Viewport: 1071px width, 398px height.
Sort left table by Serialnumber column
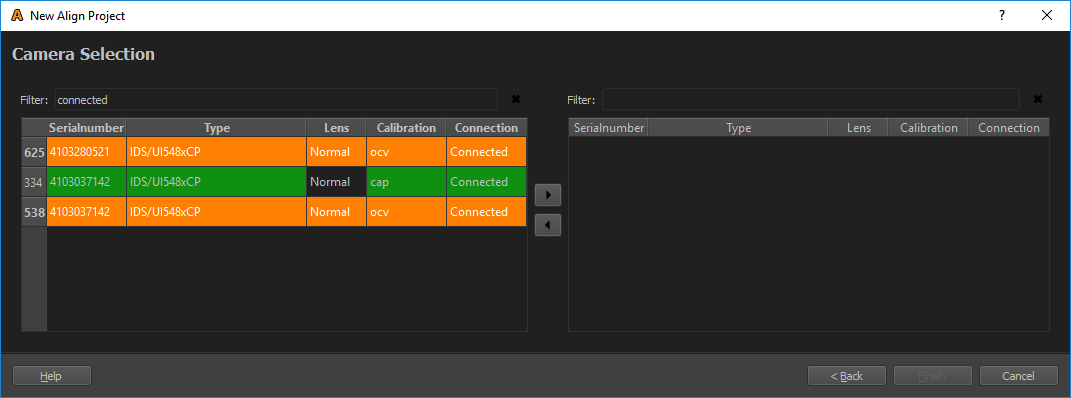[x=87, y=128]
